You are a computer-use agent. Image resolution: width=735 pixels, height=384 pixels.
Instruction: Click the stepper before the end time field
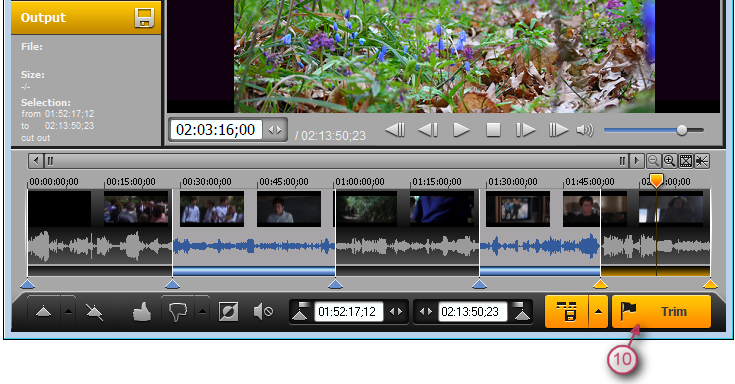(426, 311)
